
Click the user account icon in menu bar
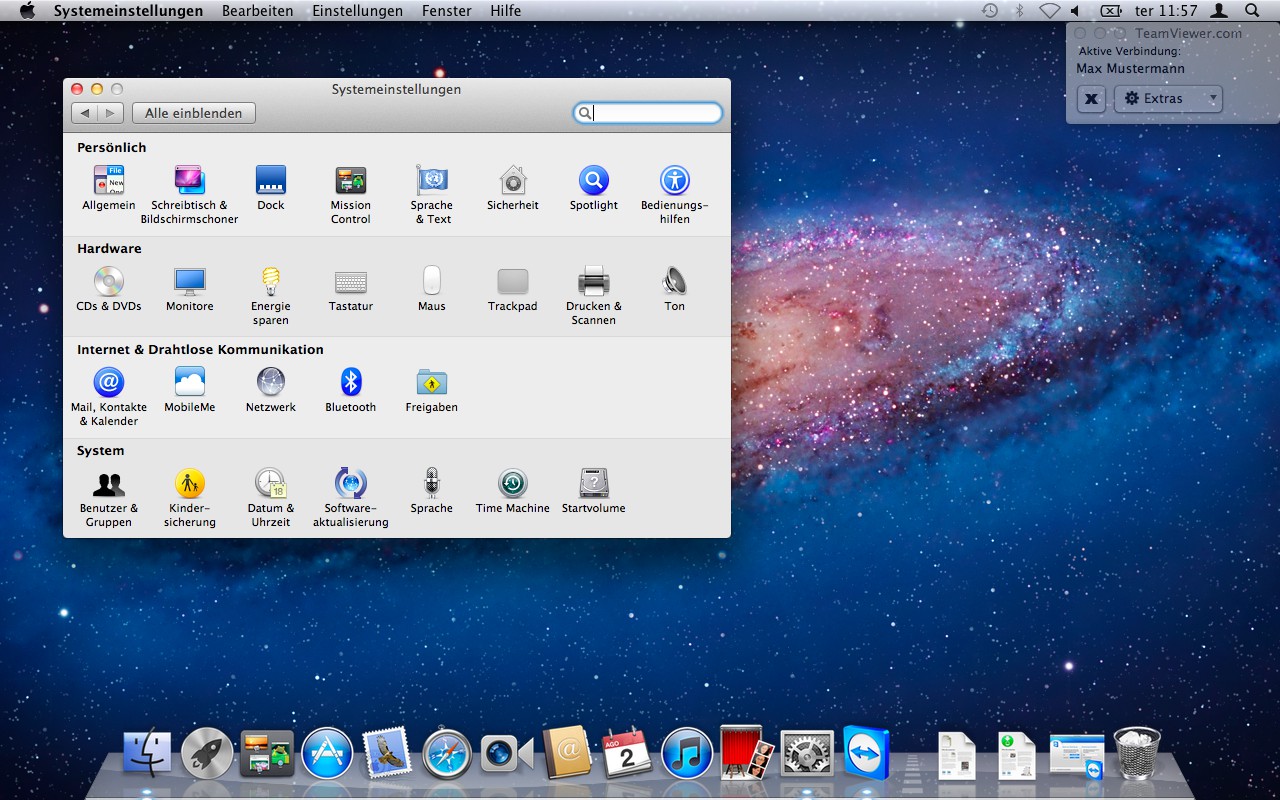(1219, 11)
